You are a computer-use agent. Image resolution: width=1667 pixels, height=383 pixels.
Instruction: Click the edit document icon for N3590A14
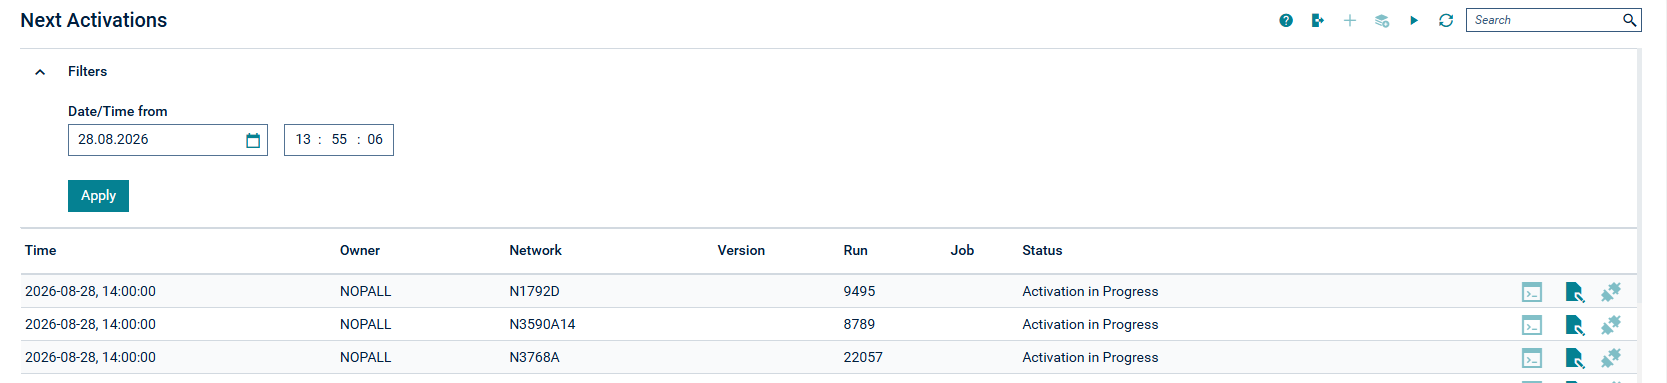pyautogui.click(x=1574, y=325)
